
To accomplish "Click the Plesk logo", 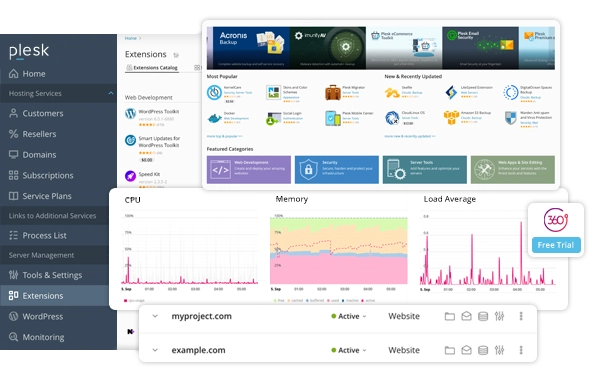I will click(29, 51).
